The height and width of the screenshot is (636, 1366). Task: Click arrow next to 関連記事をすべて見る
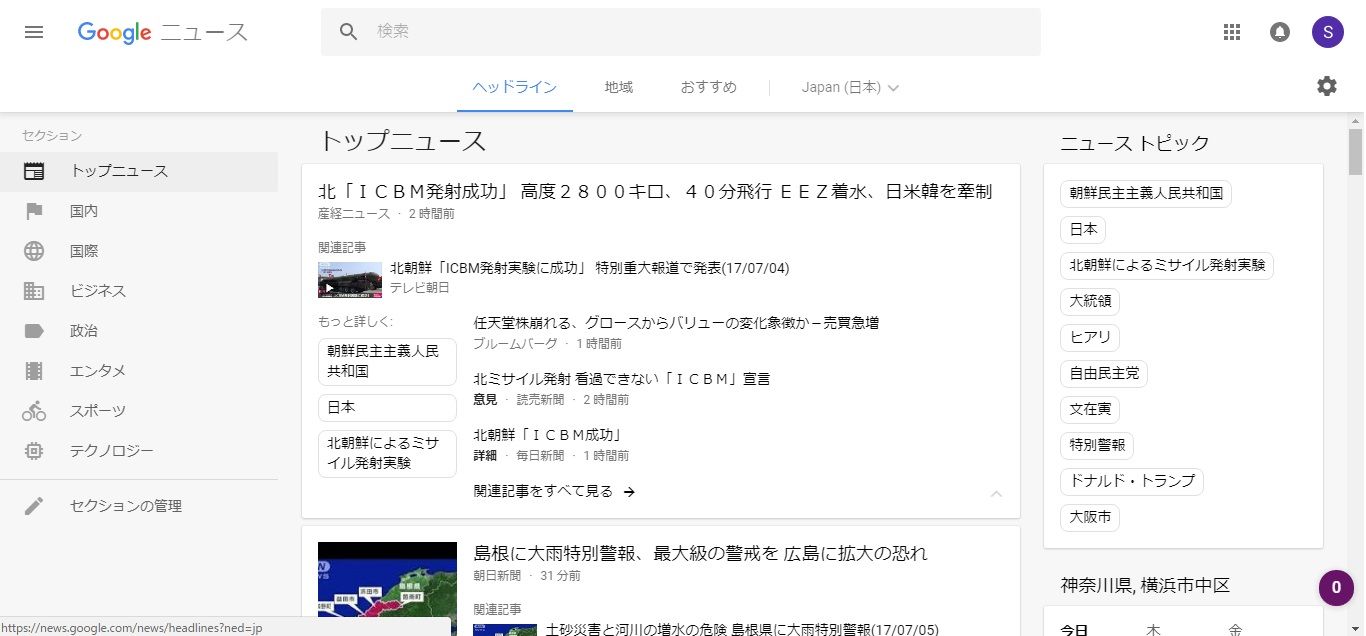point(629,491)
